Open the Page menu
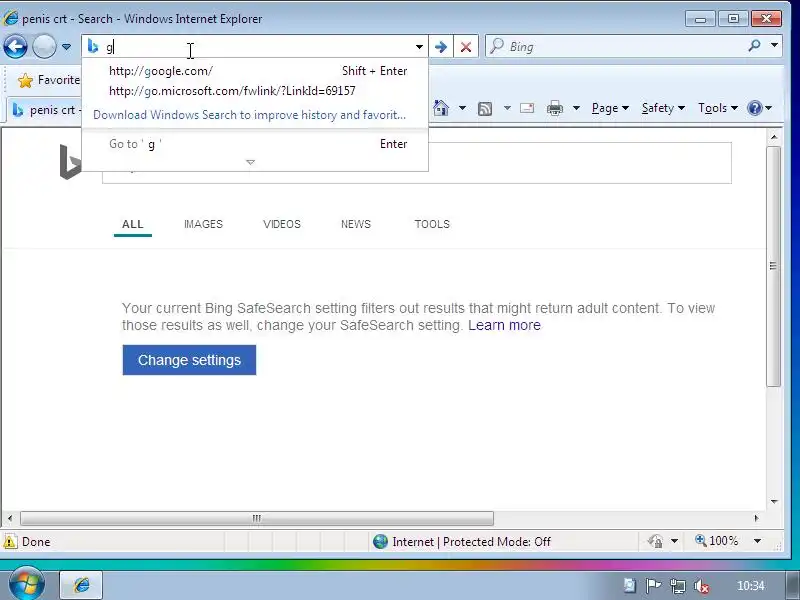The image size is (800, 600). 610,108
